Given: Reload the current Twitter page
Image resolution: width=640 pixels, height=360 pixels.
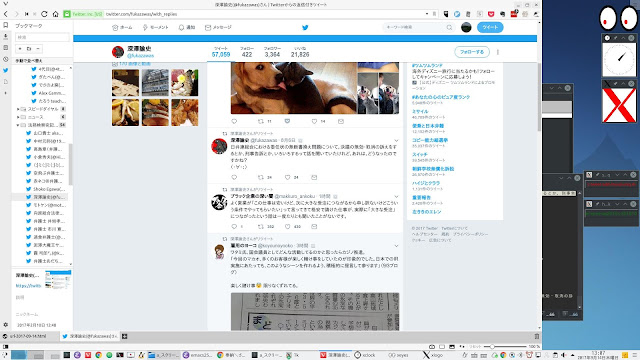Looking at the screenshot, I should (x=44, y=14).
